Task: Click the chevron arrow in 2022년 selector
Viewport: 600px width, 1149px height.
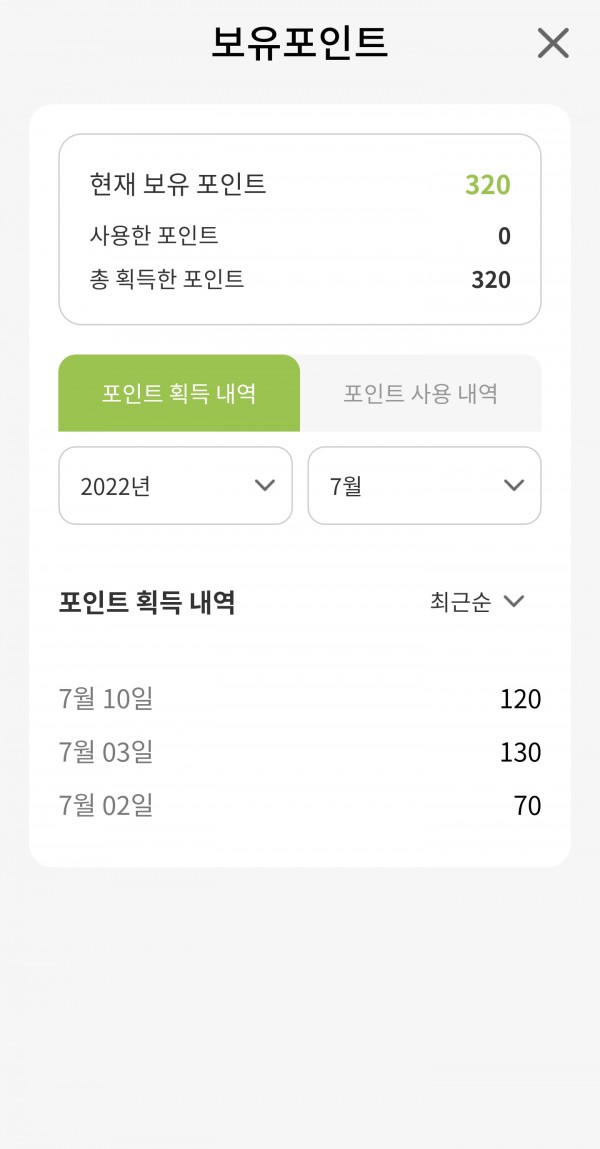Action: 264,485
